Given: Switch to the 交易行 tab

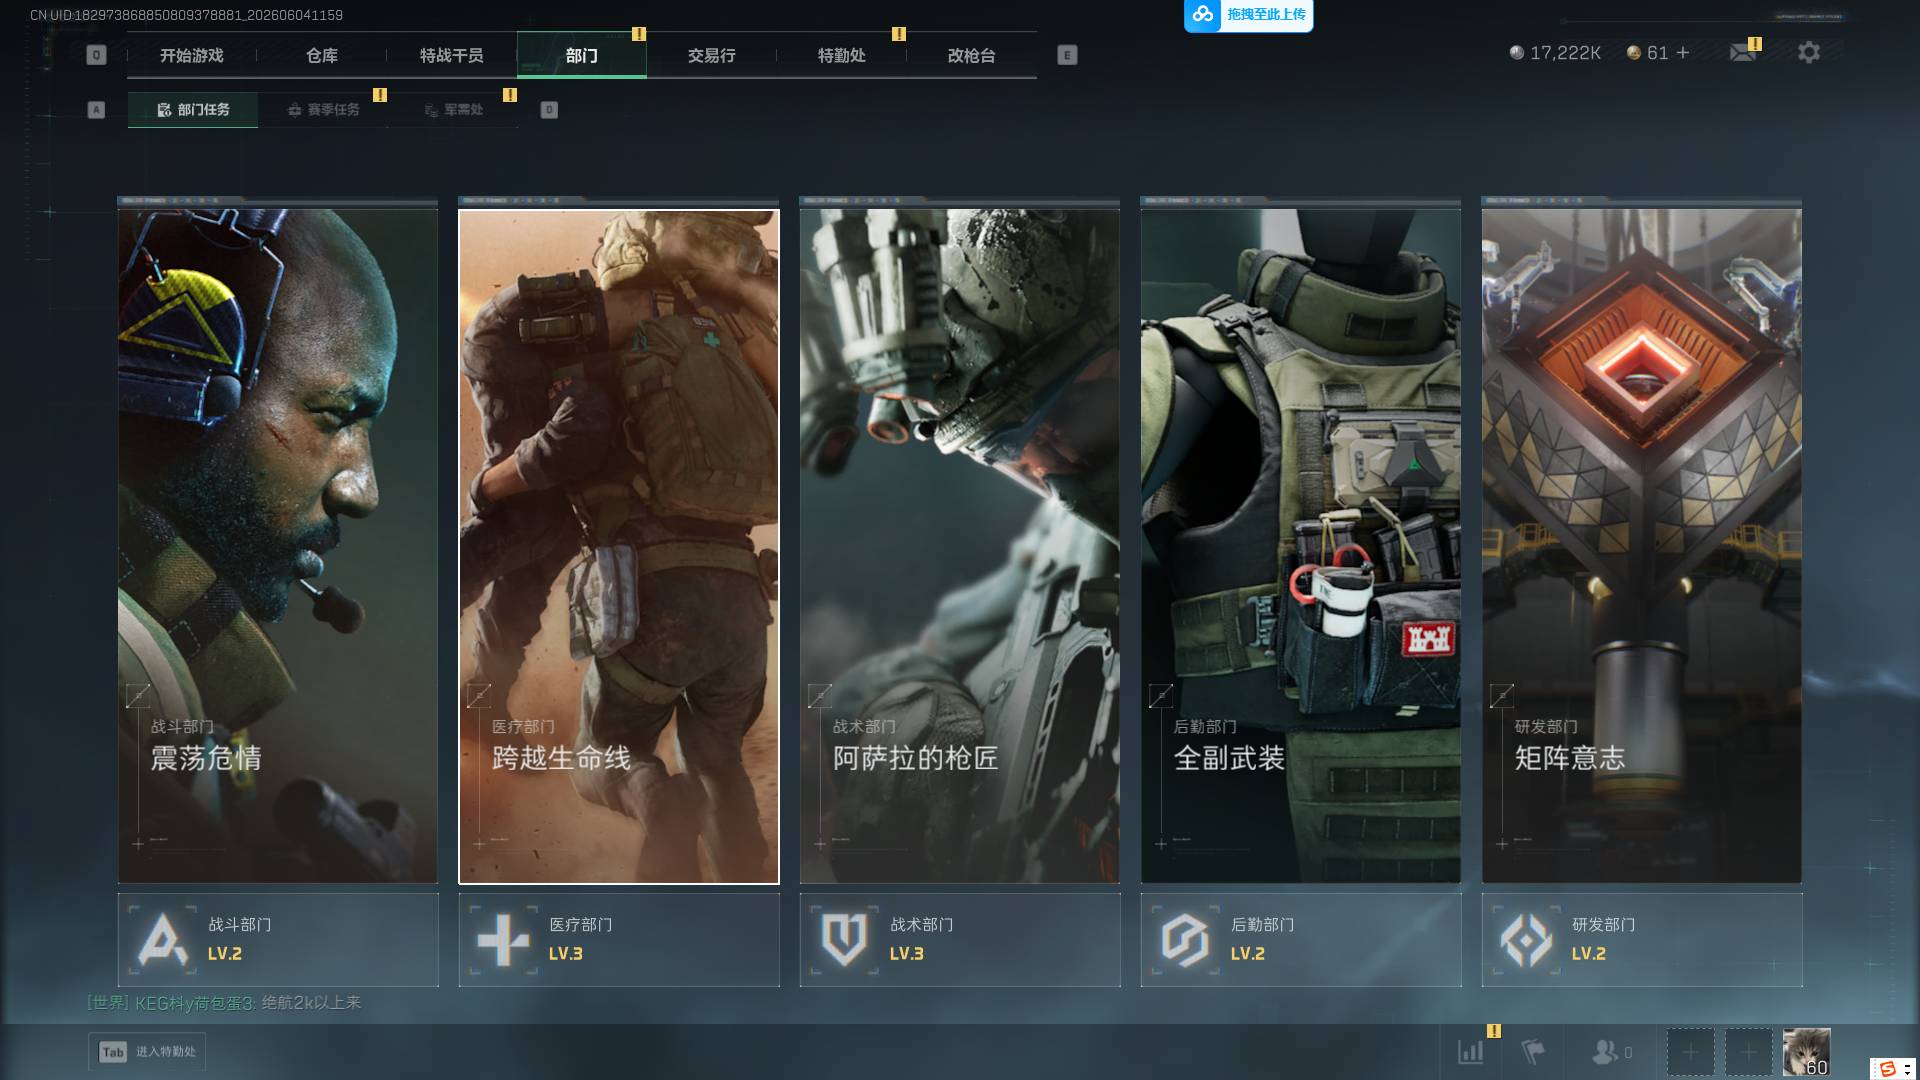Looking at the screenshot, I should 712,55.
